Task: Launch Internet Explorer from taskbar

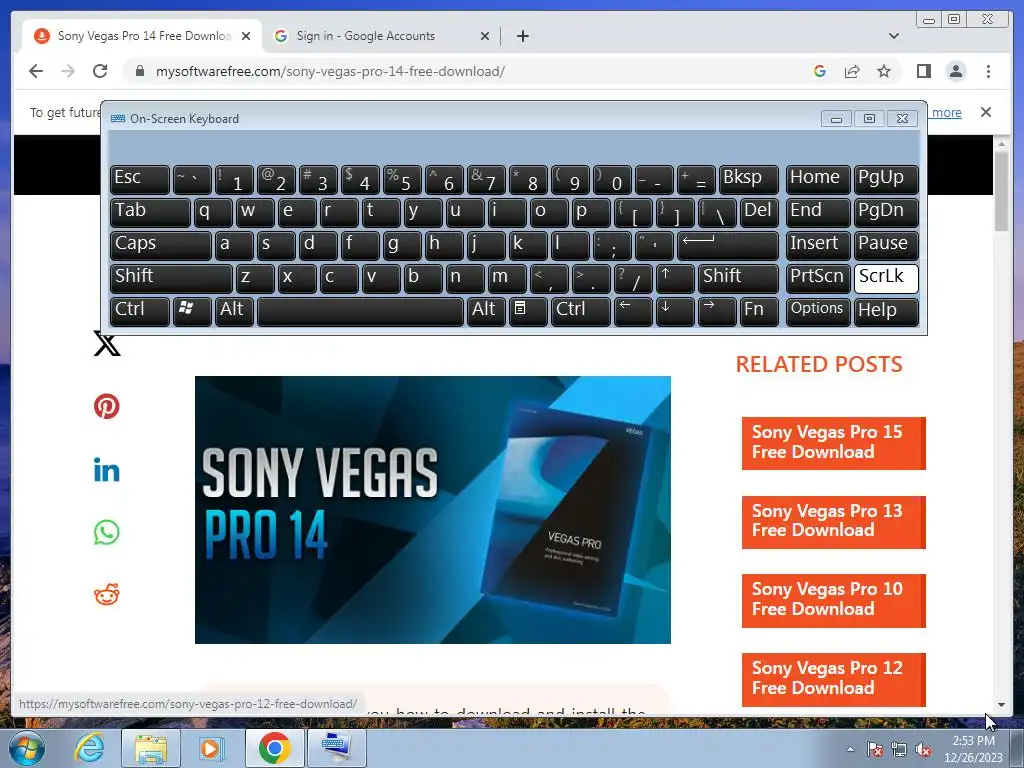Action: [89, 748]
